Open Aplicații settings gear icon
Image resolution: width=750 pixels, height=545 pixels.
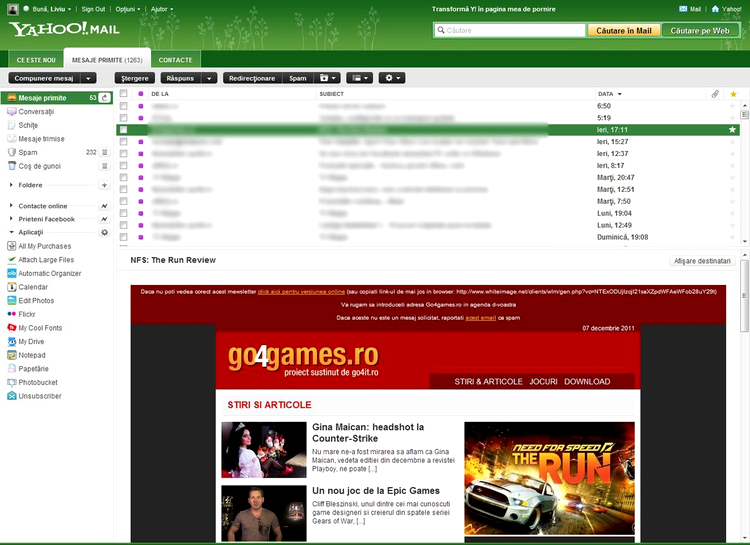104,233
